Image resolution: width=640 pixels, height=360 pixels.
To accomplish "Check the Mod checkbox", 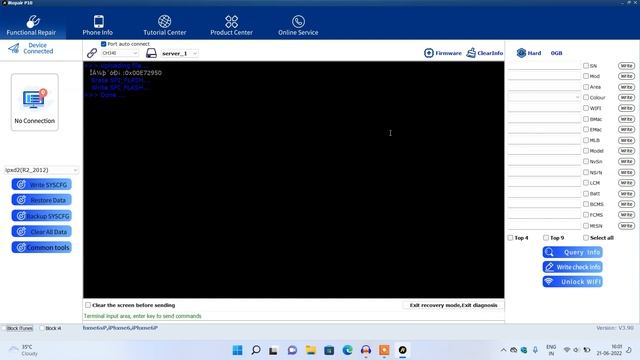I will tap(586, 76).
